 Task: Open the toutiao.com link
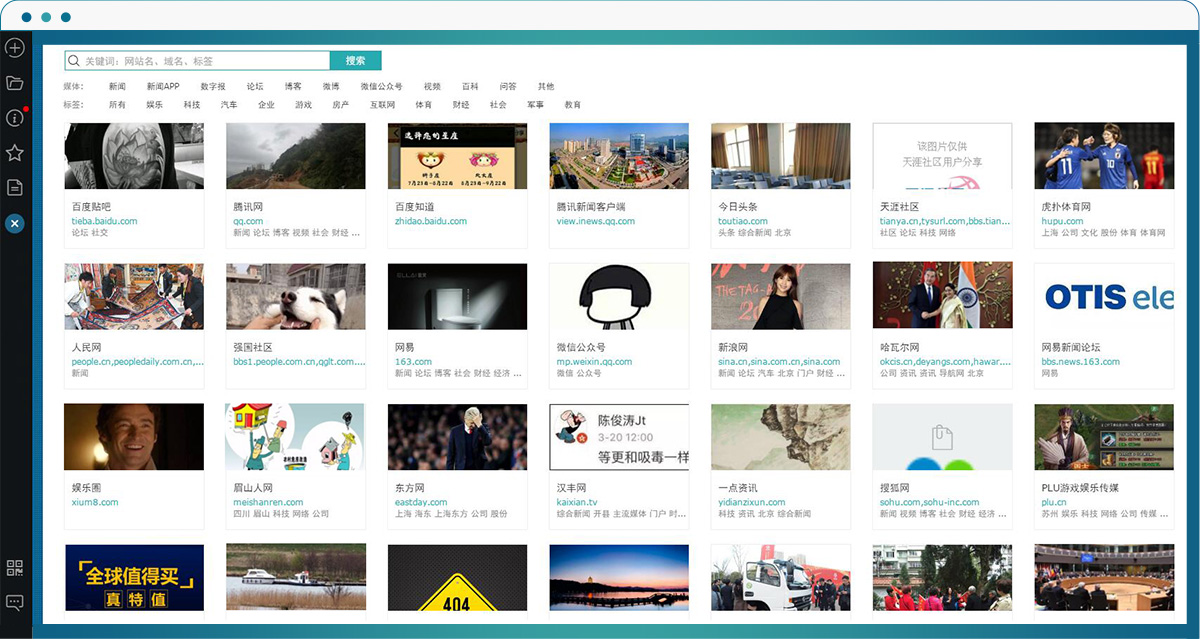tap(743, 221)
